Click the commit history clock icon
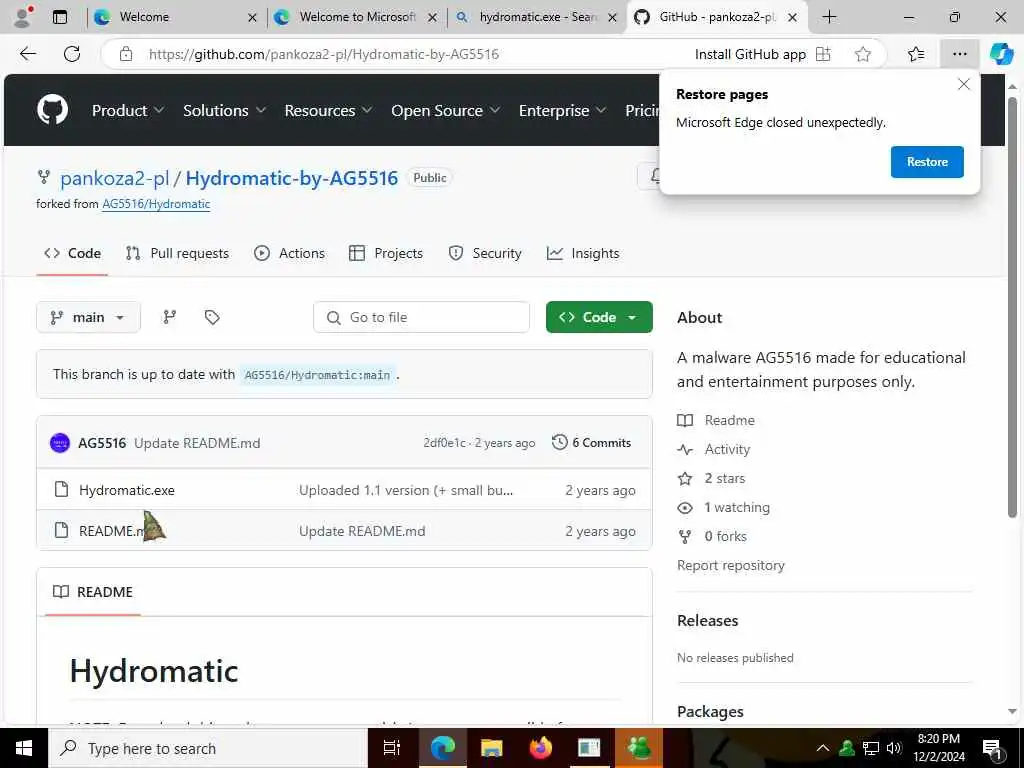Image resolution: width=1024 pixels, height=768 pixels. tap(560, 442)
